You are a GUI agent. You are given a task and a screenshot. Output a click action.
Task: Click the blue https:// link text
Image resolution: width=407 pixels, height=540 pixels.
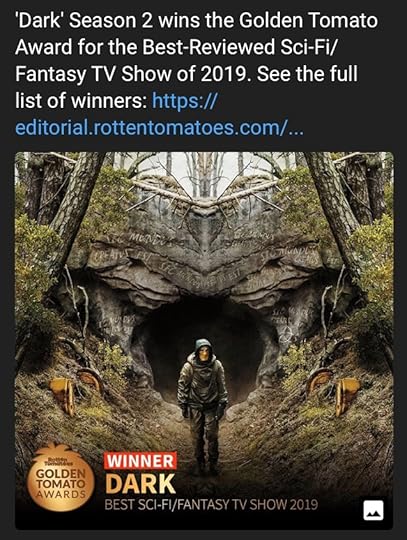(x=185, y=101)
